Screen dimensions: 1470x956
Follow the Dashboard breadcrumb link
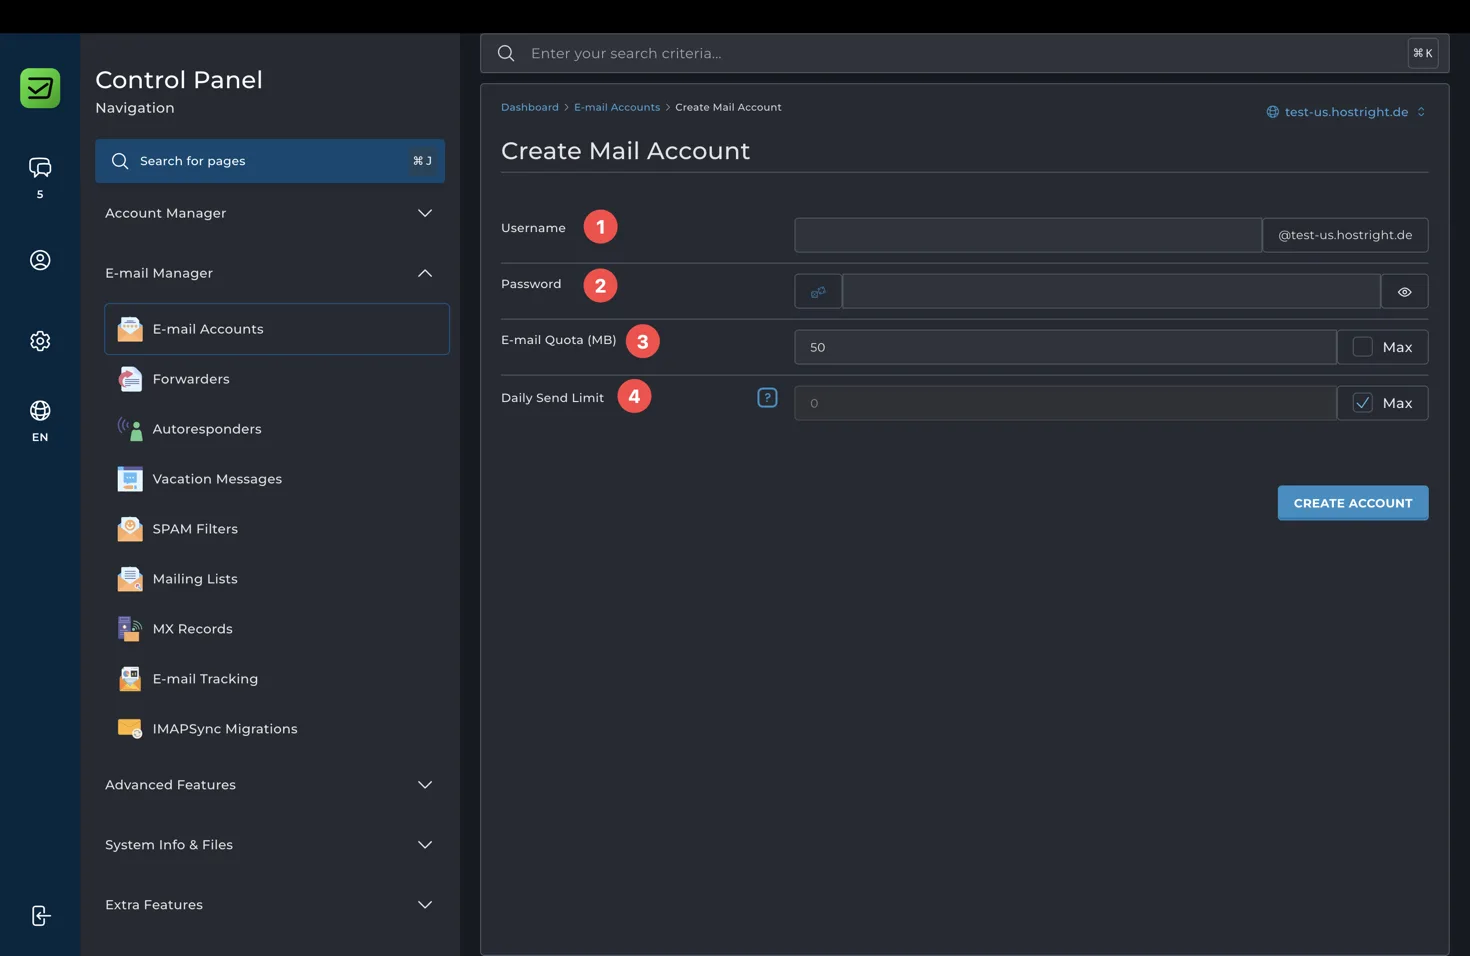click(530, 107)
